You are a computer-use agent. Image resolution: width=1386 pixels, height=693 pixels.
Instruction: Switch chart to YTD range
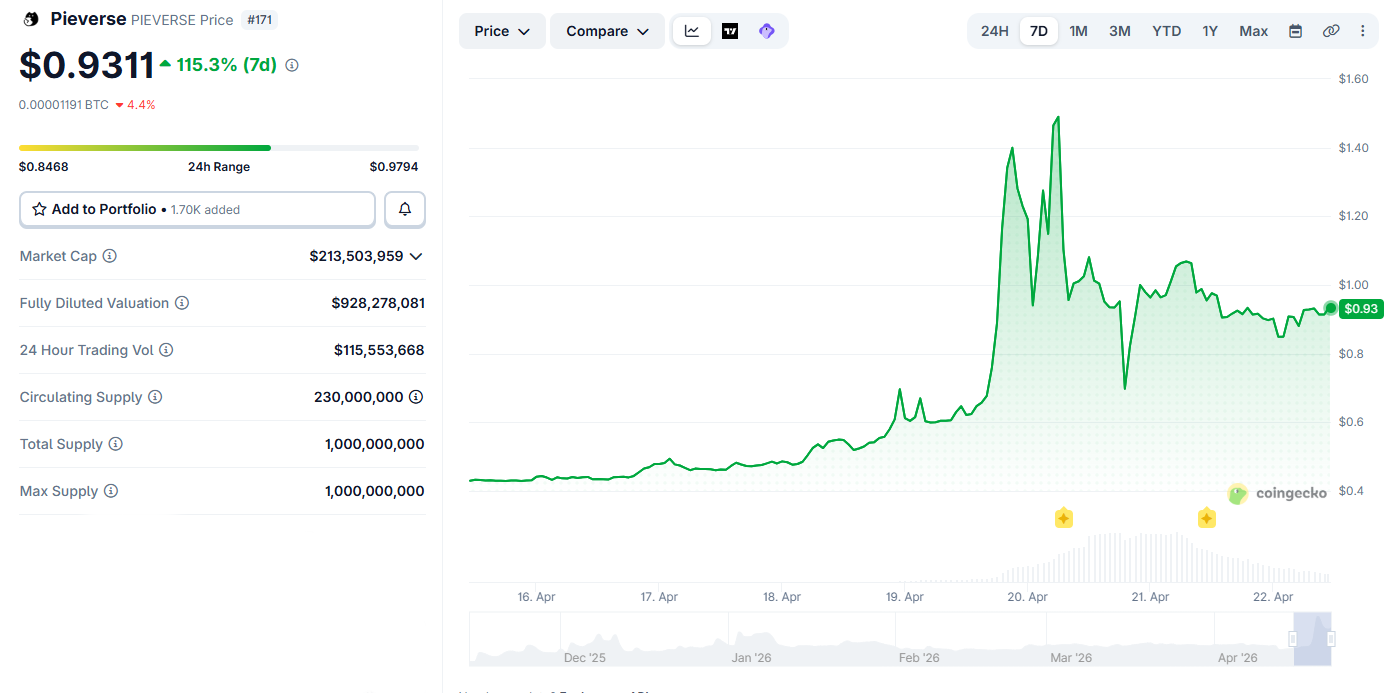pos(1166,31)
